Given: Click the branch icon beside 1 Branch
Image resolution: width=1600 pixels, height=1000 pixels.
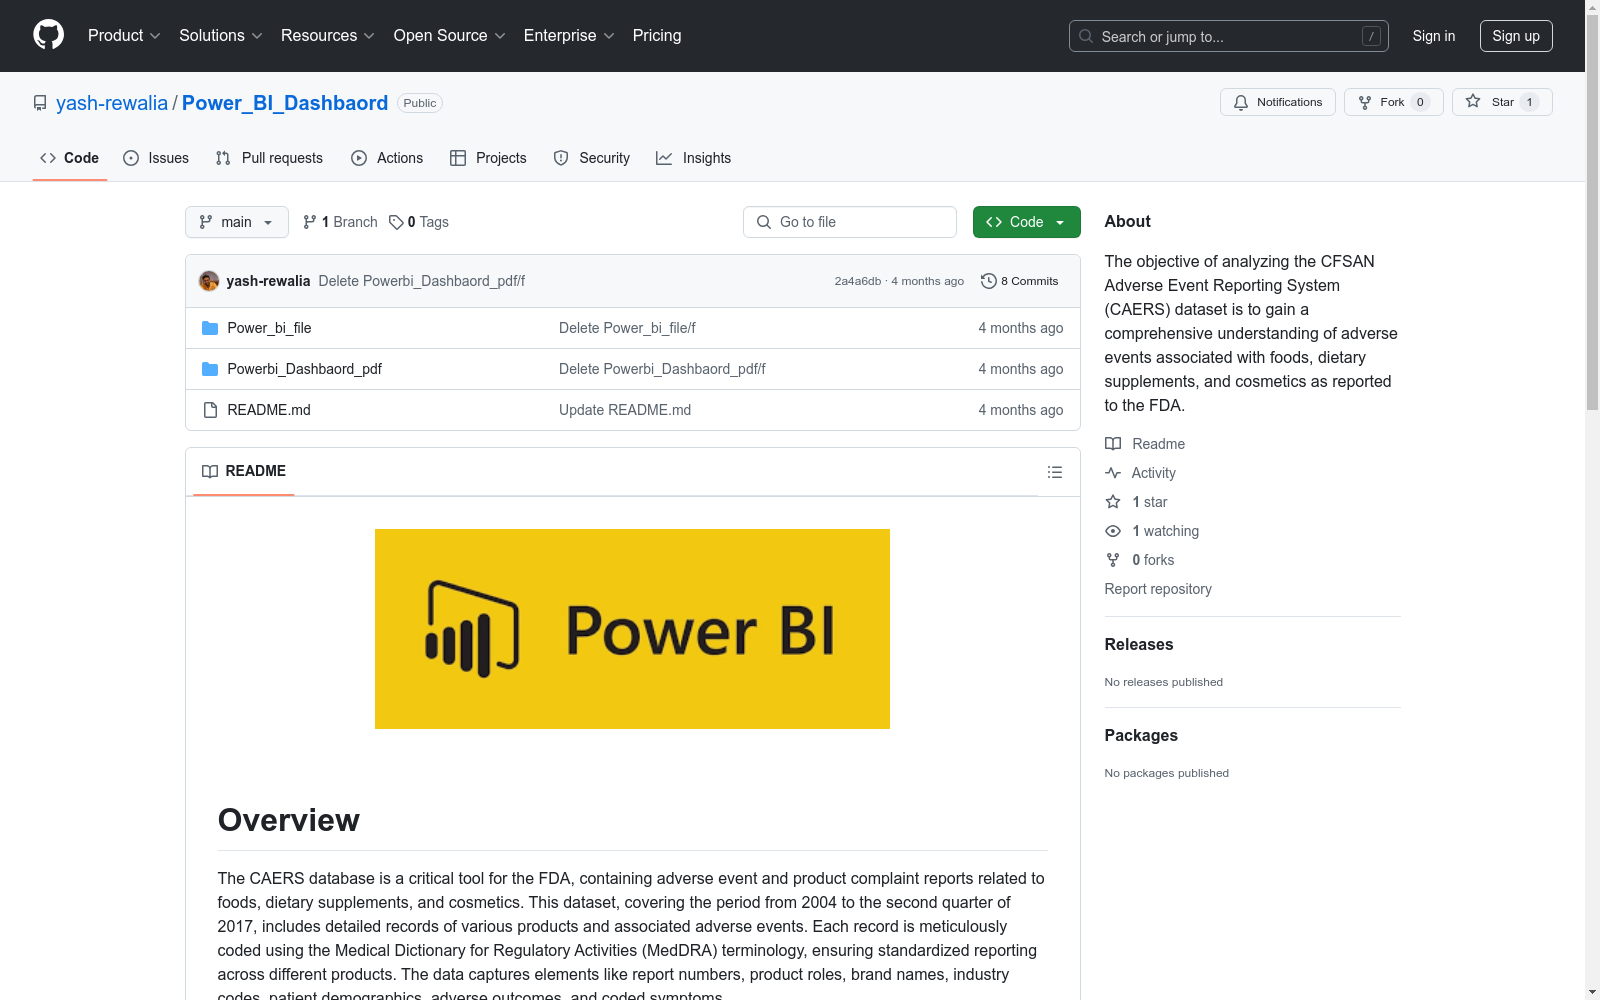Looking at the screenshot, I should point(310,222).
